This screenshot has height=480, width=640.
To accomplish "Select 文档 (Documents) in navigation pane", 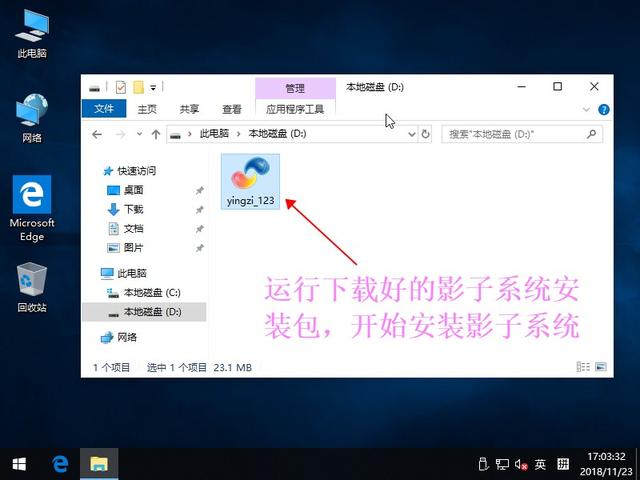I will click(133, 229).
